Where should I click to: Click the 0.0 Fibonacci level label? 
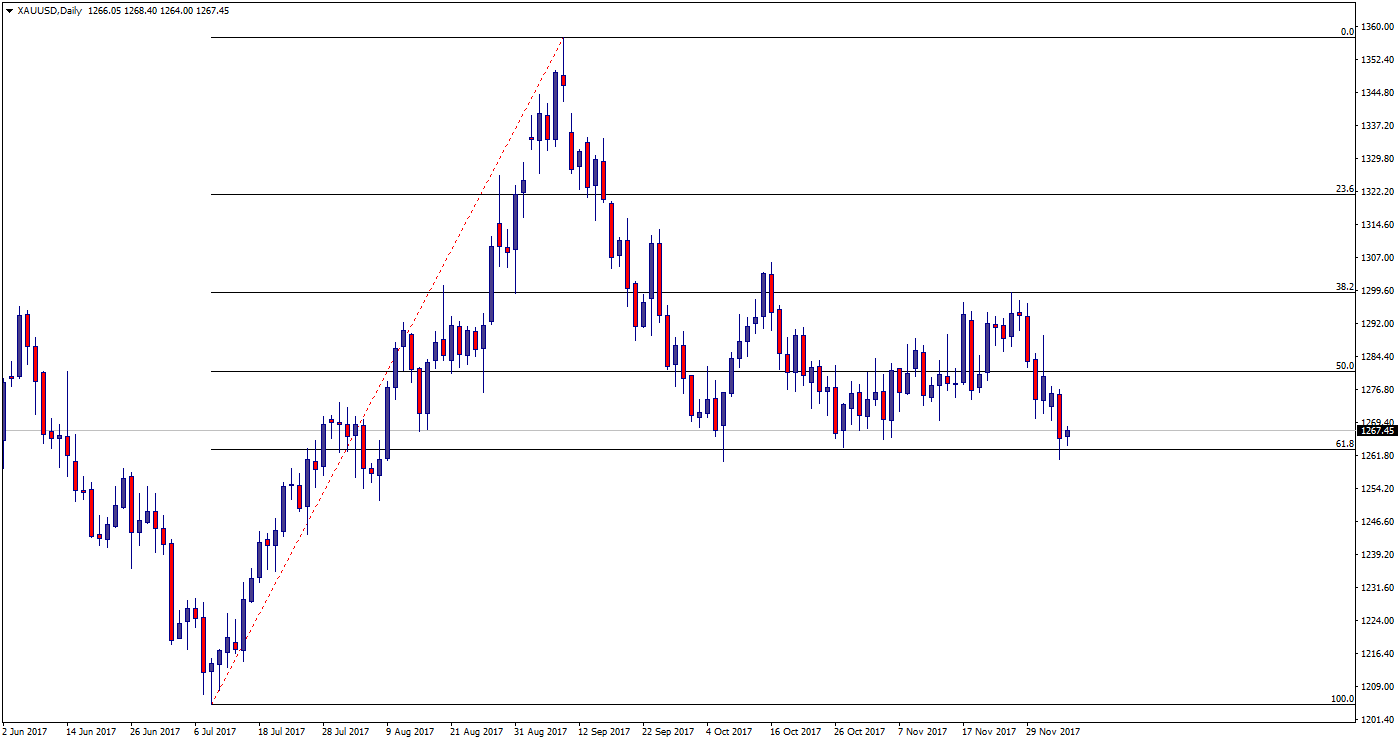tap(1346, 31)
